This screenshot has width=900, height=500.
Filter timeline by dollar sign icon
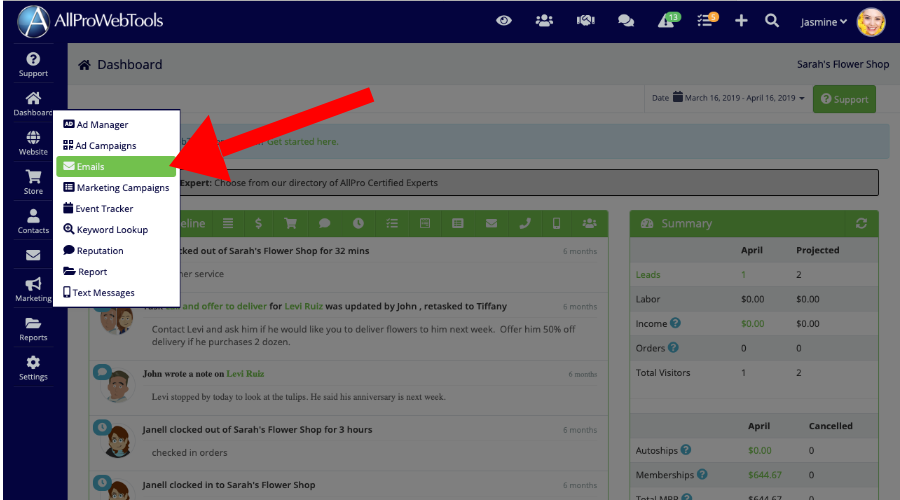coord(259,223)
